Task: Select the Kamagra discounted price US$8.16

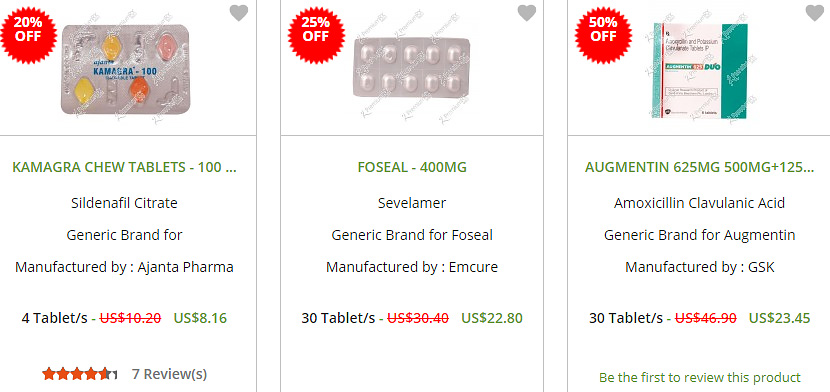Action: [200, 318]
